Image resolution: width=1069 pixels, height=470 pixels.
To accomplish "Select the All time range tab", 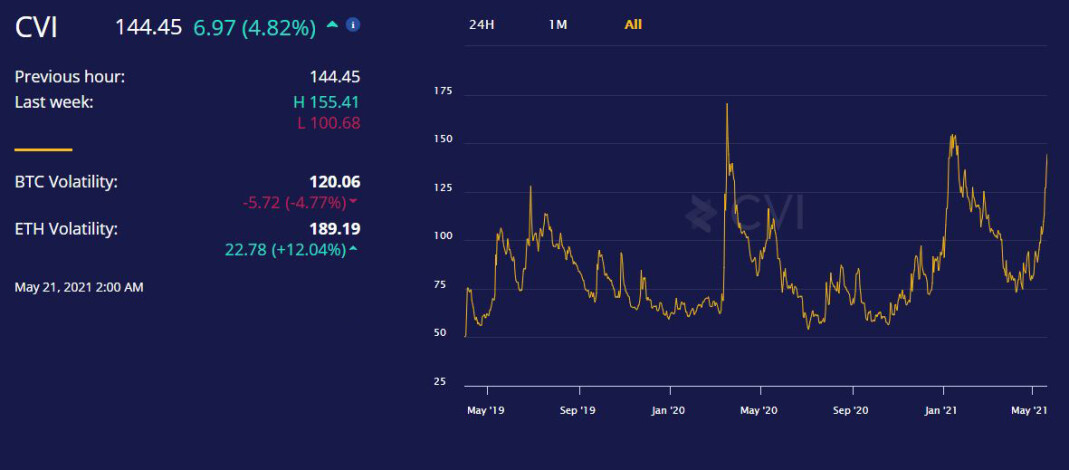I will tap(633, 25).
